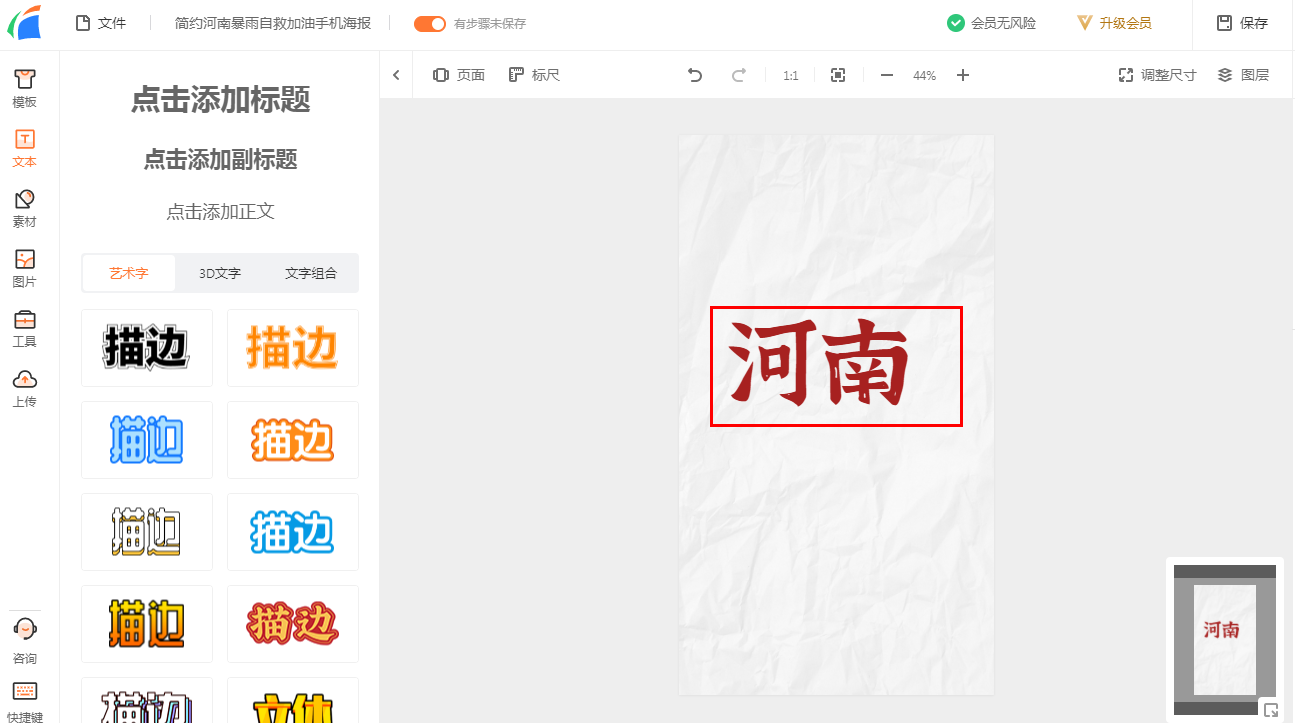The width and height of the screenshot is (1295, 723).
Task: Switch to the 3D文字 tab
Action: [x=220, y=273]
